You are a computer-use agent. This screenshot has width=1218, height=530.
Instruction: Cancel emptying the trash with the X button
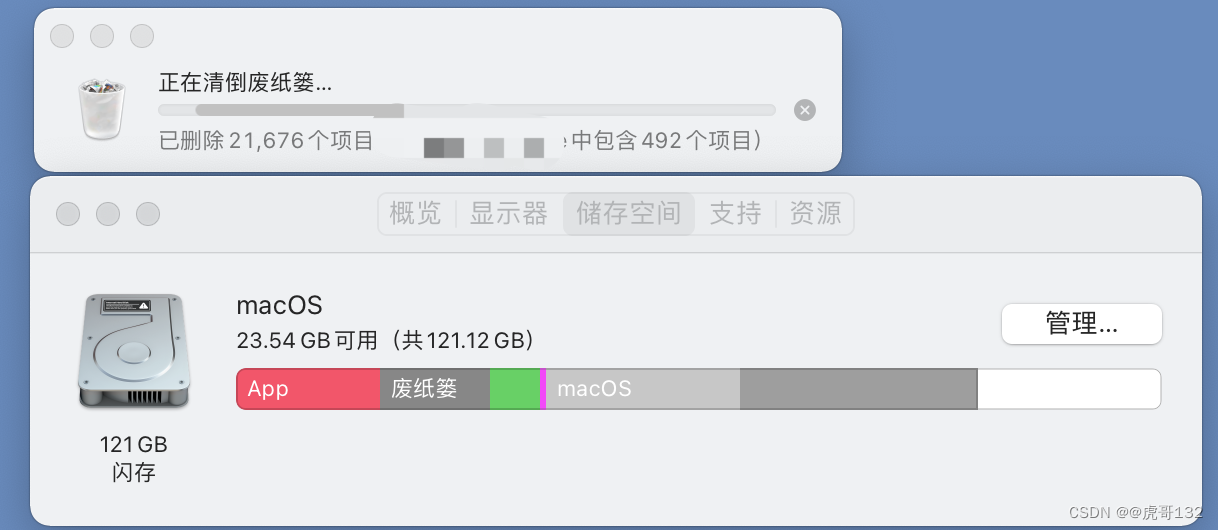pyautogui.click(x=805, y=110)
